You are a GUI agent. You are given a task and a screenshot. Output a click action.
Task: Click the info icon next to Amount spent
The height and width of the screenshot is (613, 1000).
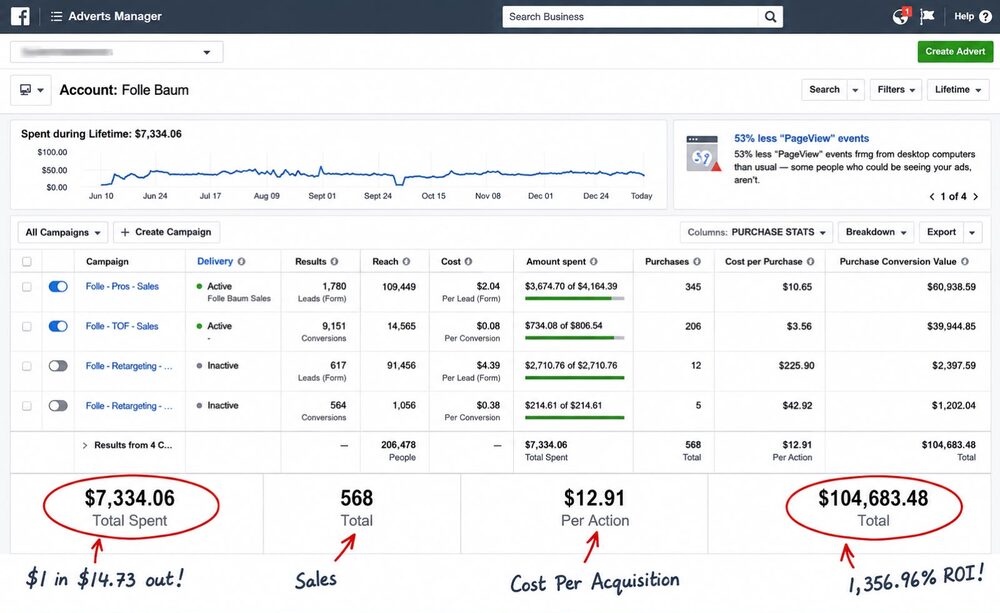(594, 262)
